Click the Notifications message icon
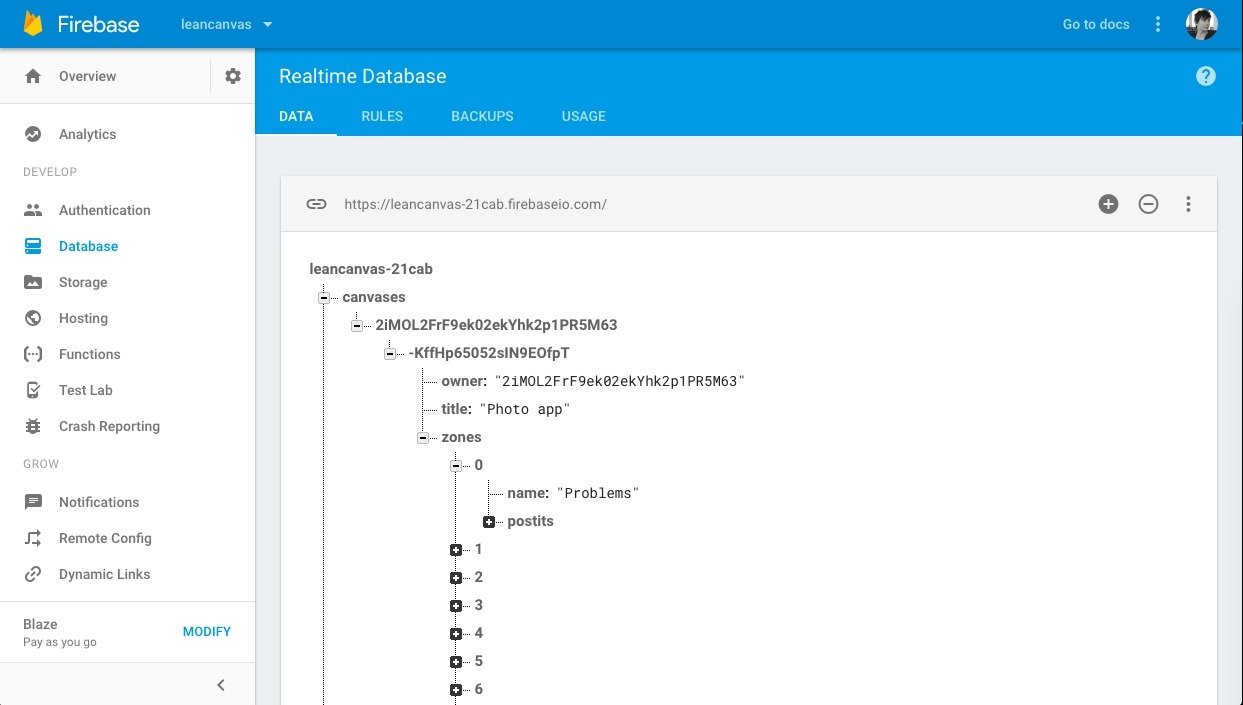The height and width of the screenshot is (705, 1243). click(33, 502)
